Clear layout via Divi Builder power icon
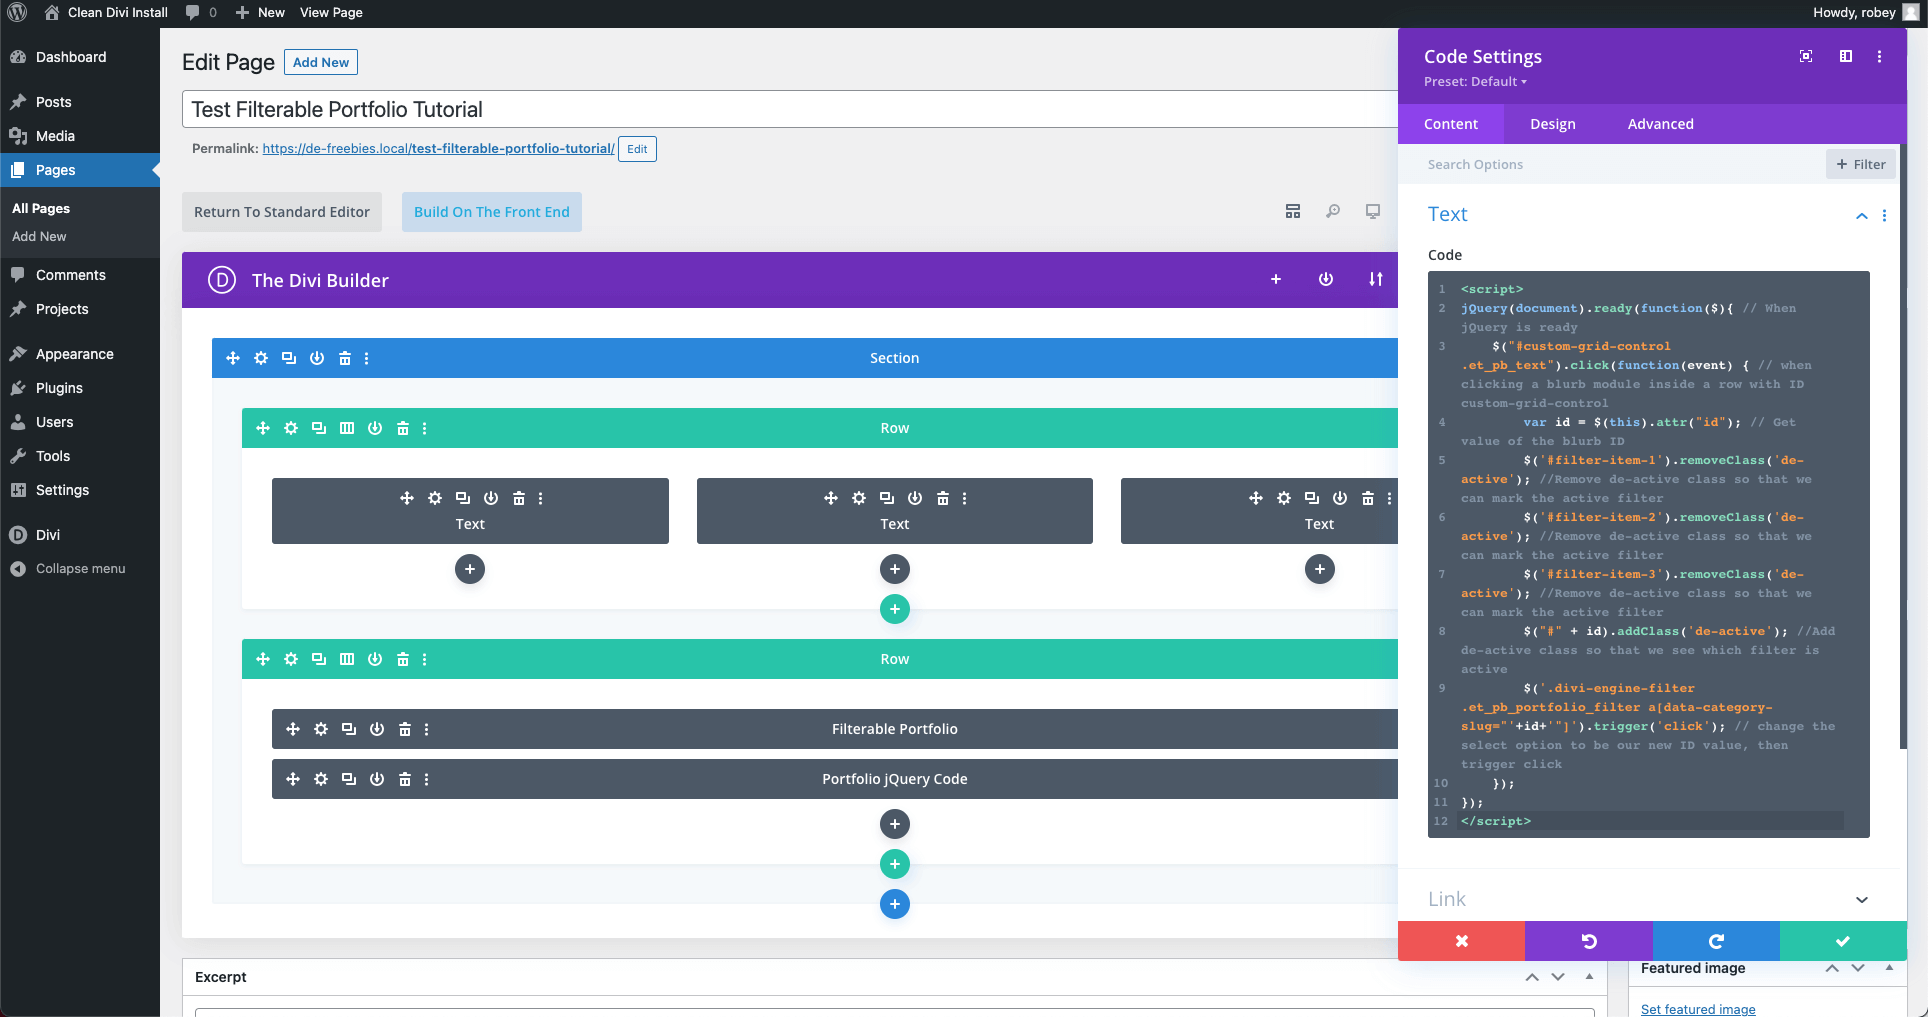 [x=1326, y=280]
